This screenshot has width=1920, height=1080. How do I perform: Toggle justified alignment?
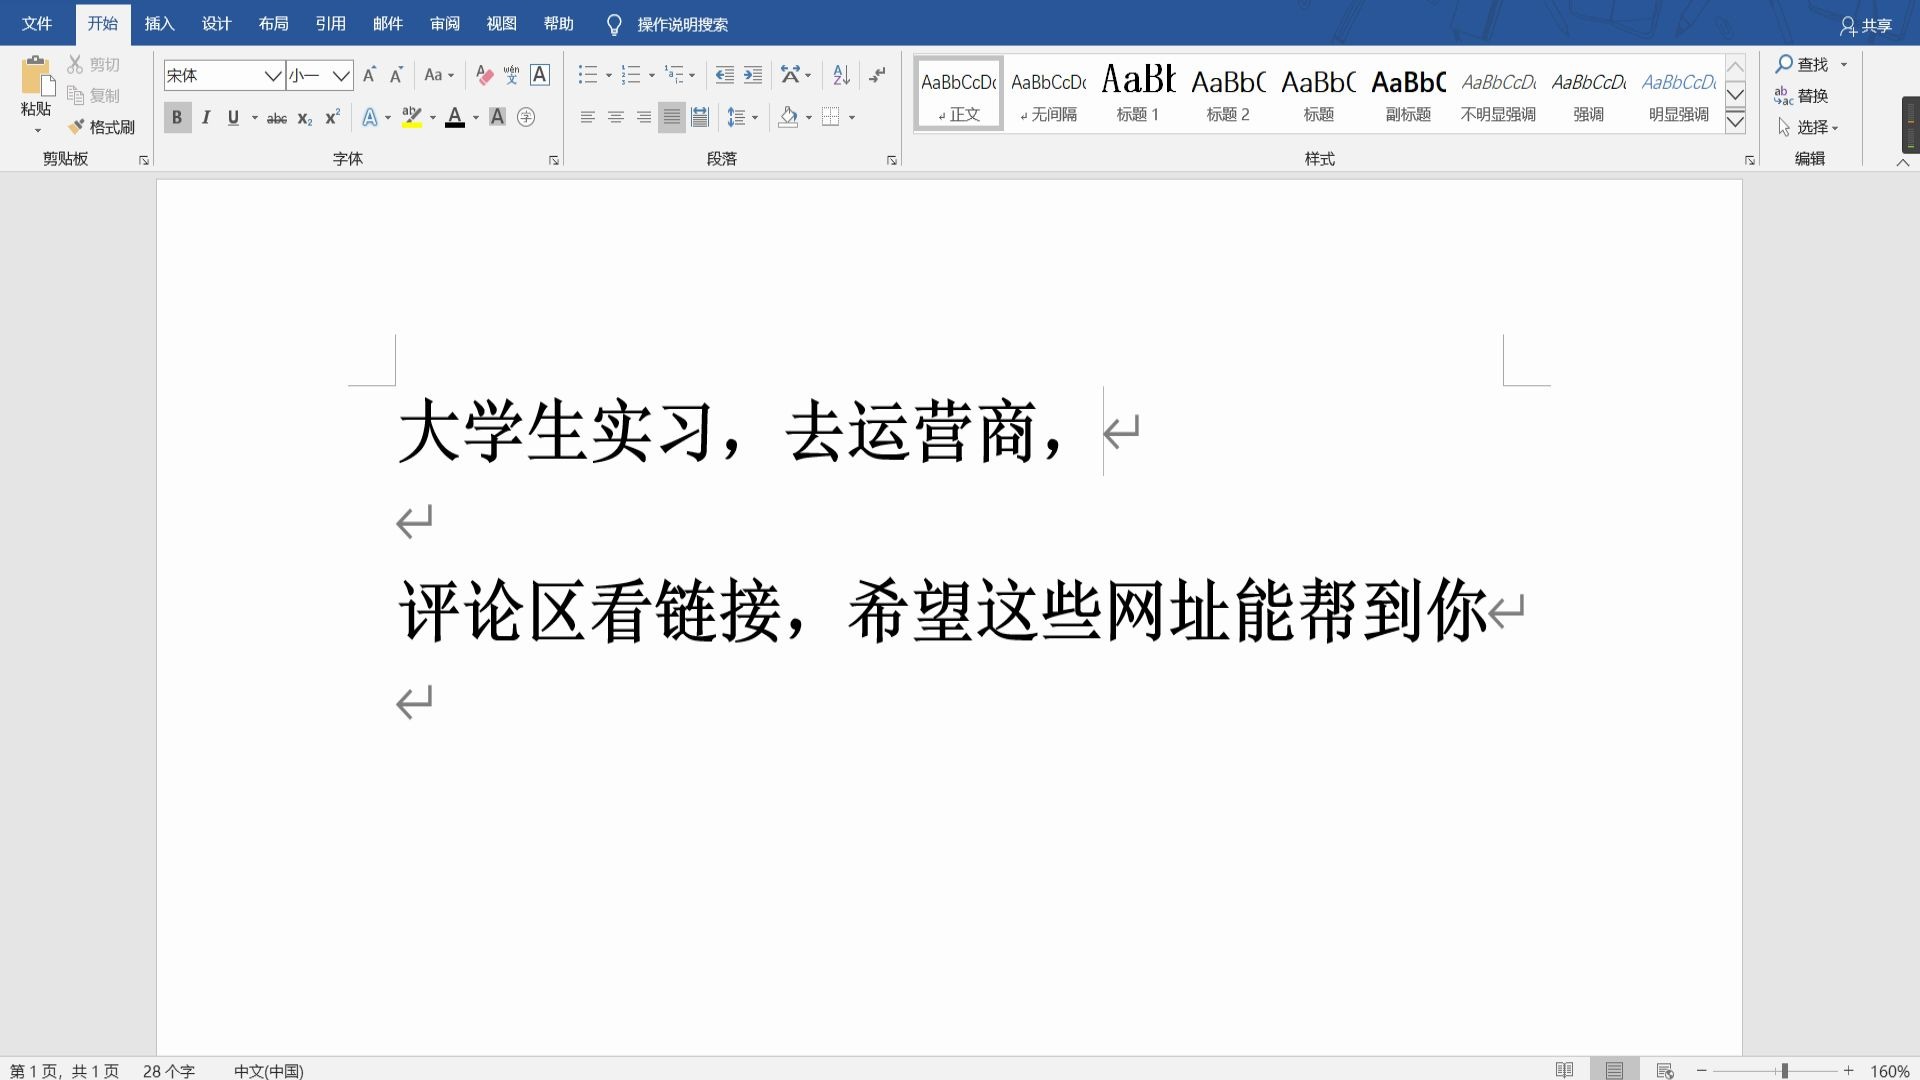672,118
